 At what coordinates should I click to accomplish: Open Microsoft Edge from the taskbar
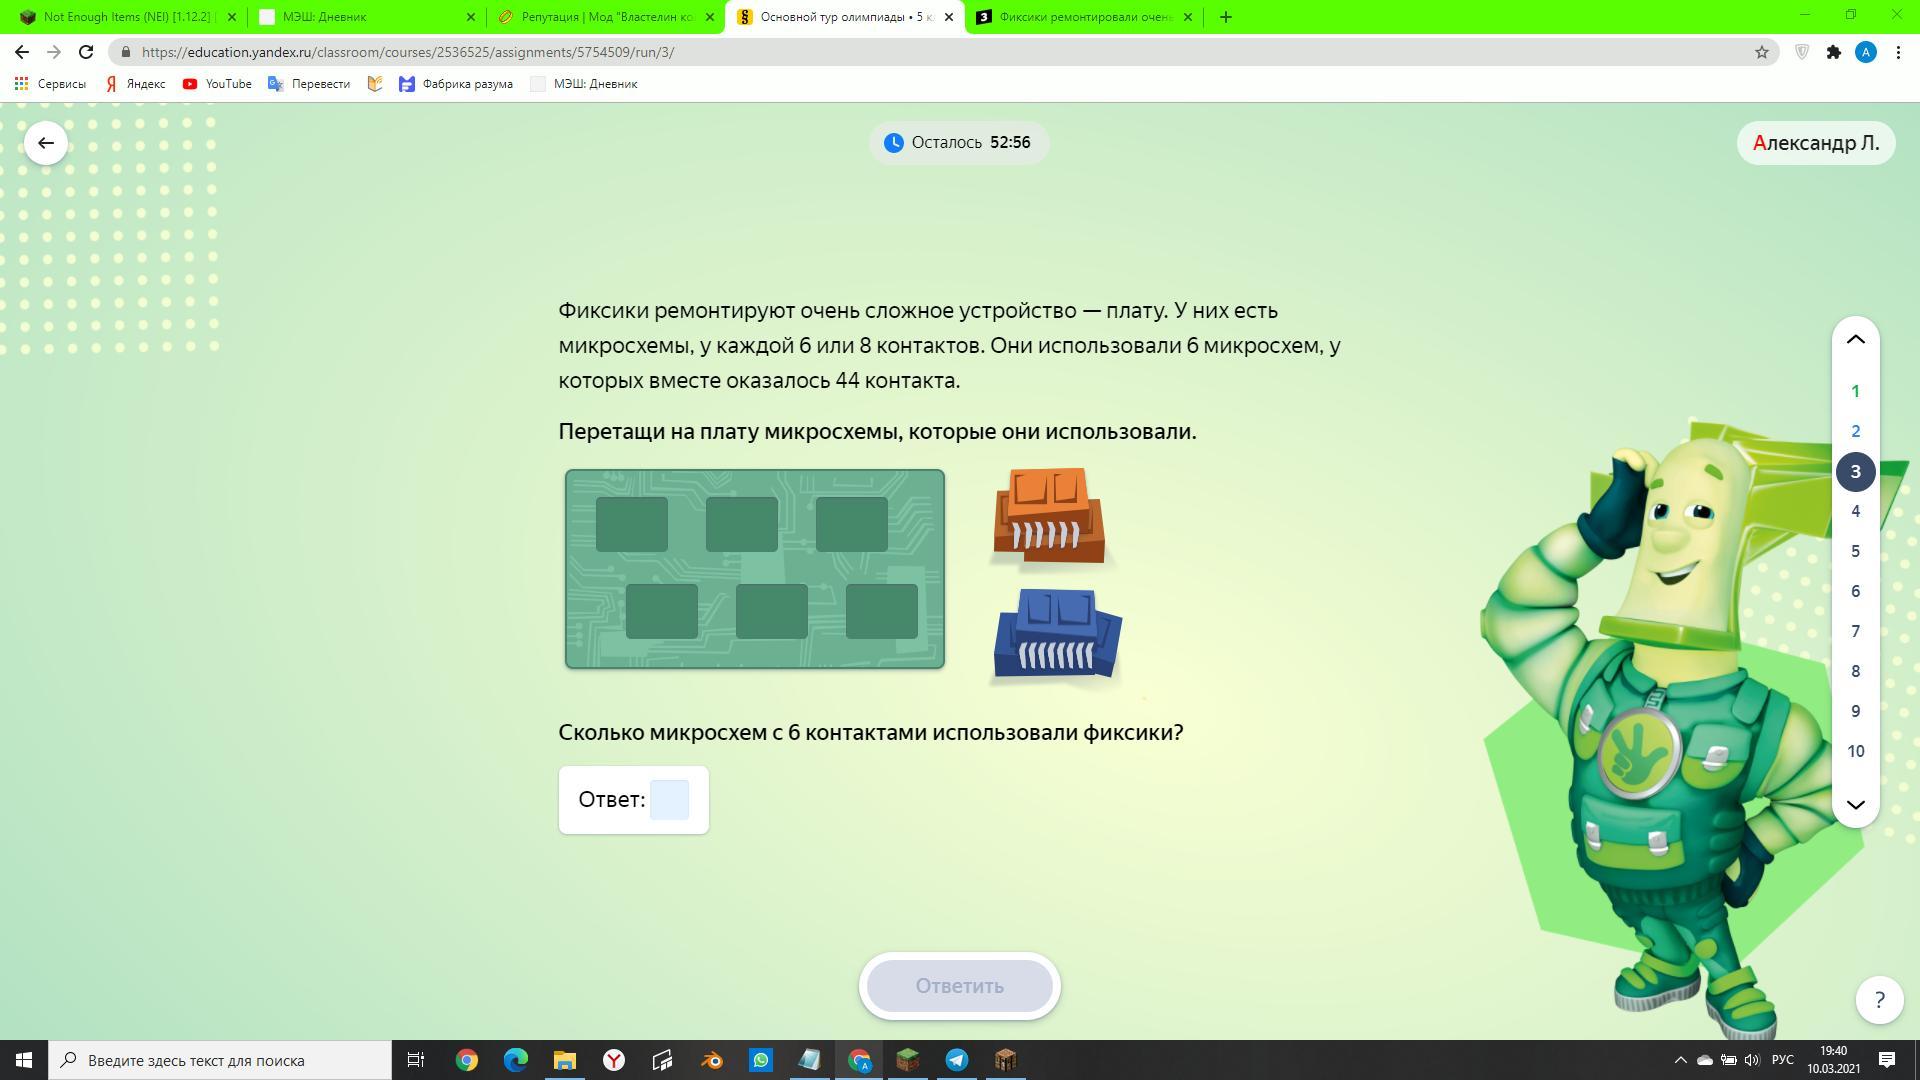pos(516,1060)
